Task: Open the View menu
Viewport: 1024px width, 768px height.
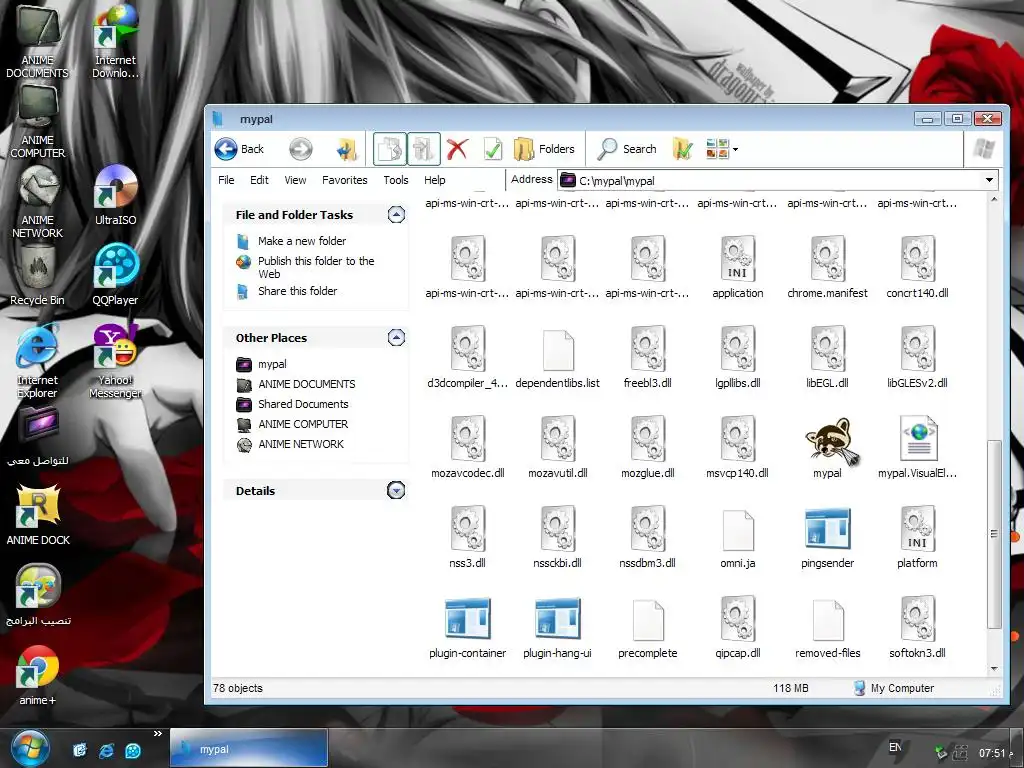Action: coord(295,180)
